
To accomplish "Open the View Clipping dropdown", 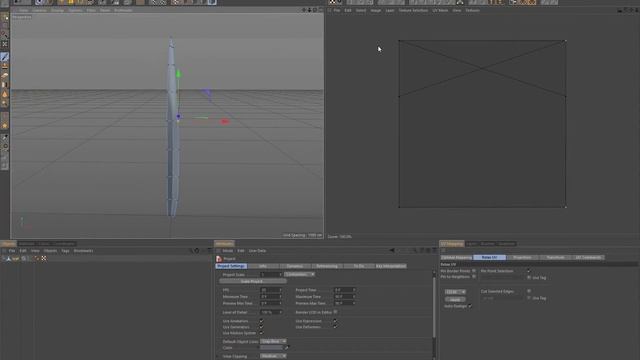I will click(x=273, y=356).
